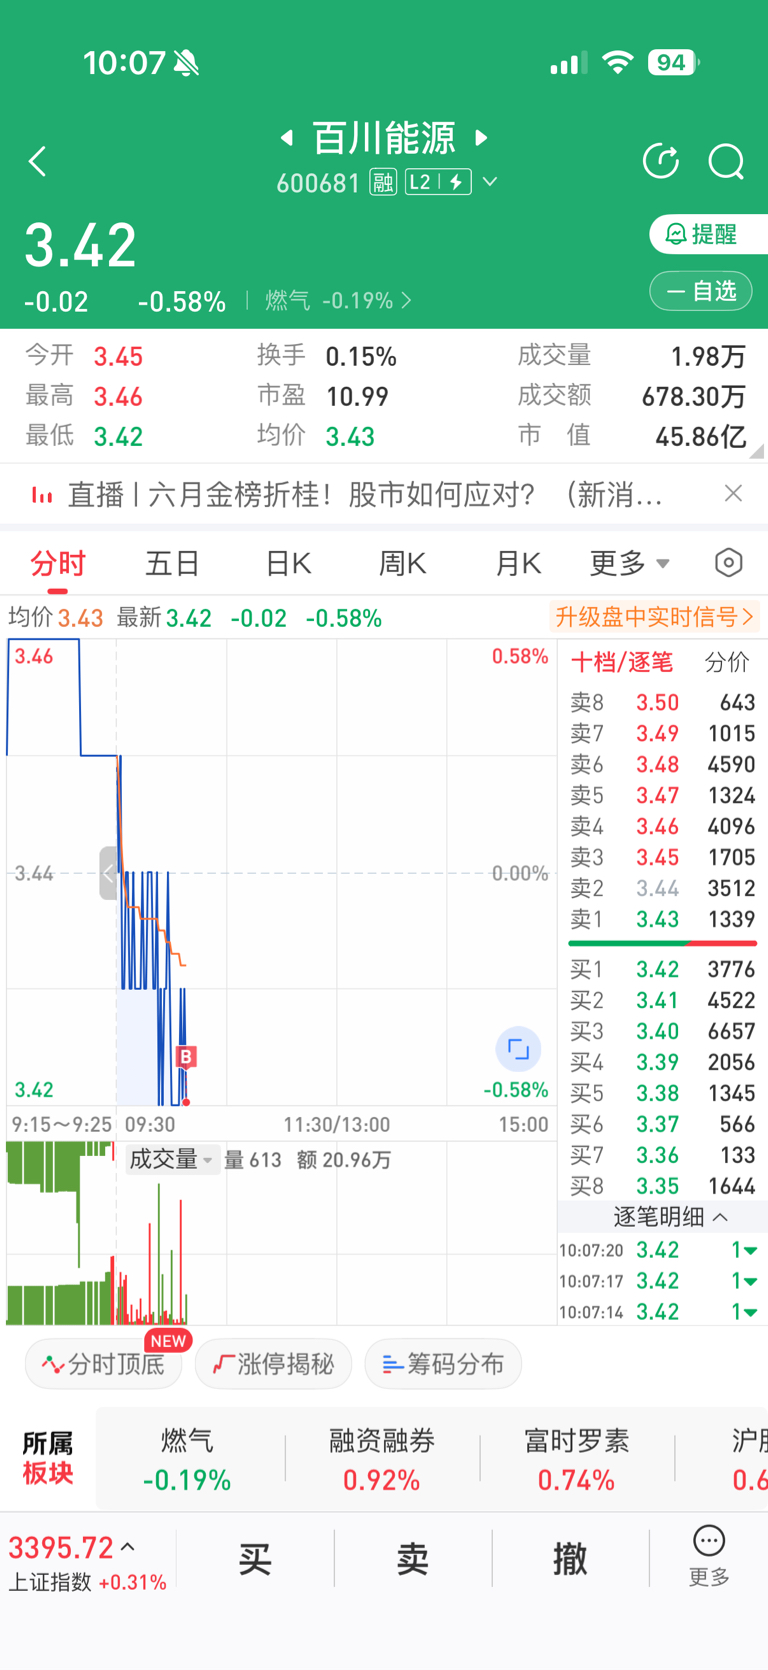Switch to 分价 price distribution tab
Image resolution: width=768 pixels, height=1670 pixels.
[727, 662]
